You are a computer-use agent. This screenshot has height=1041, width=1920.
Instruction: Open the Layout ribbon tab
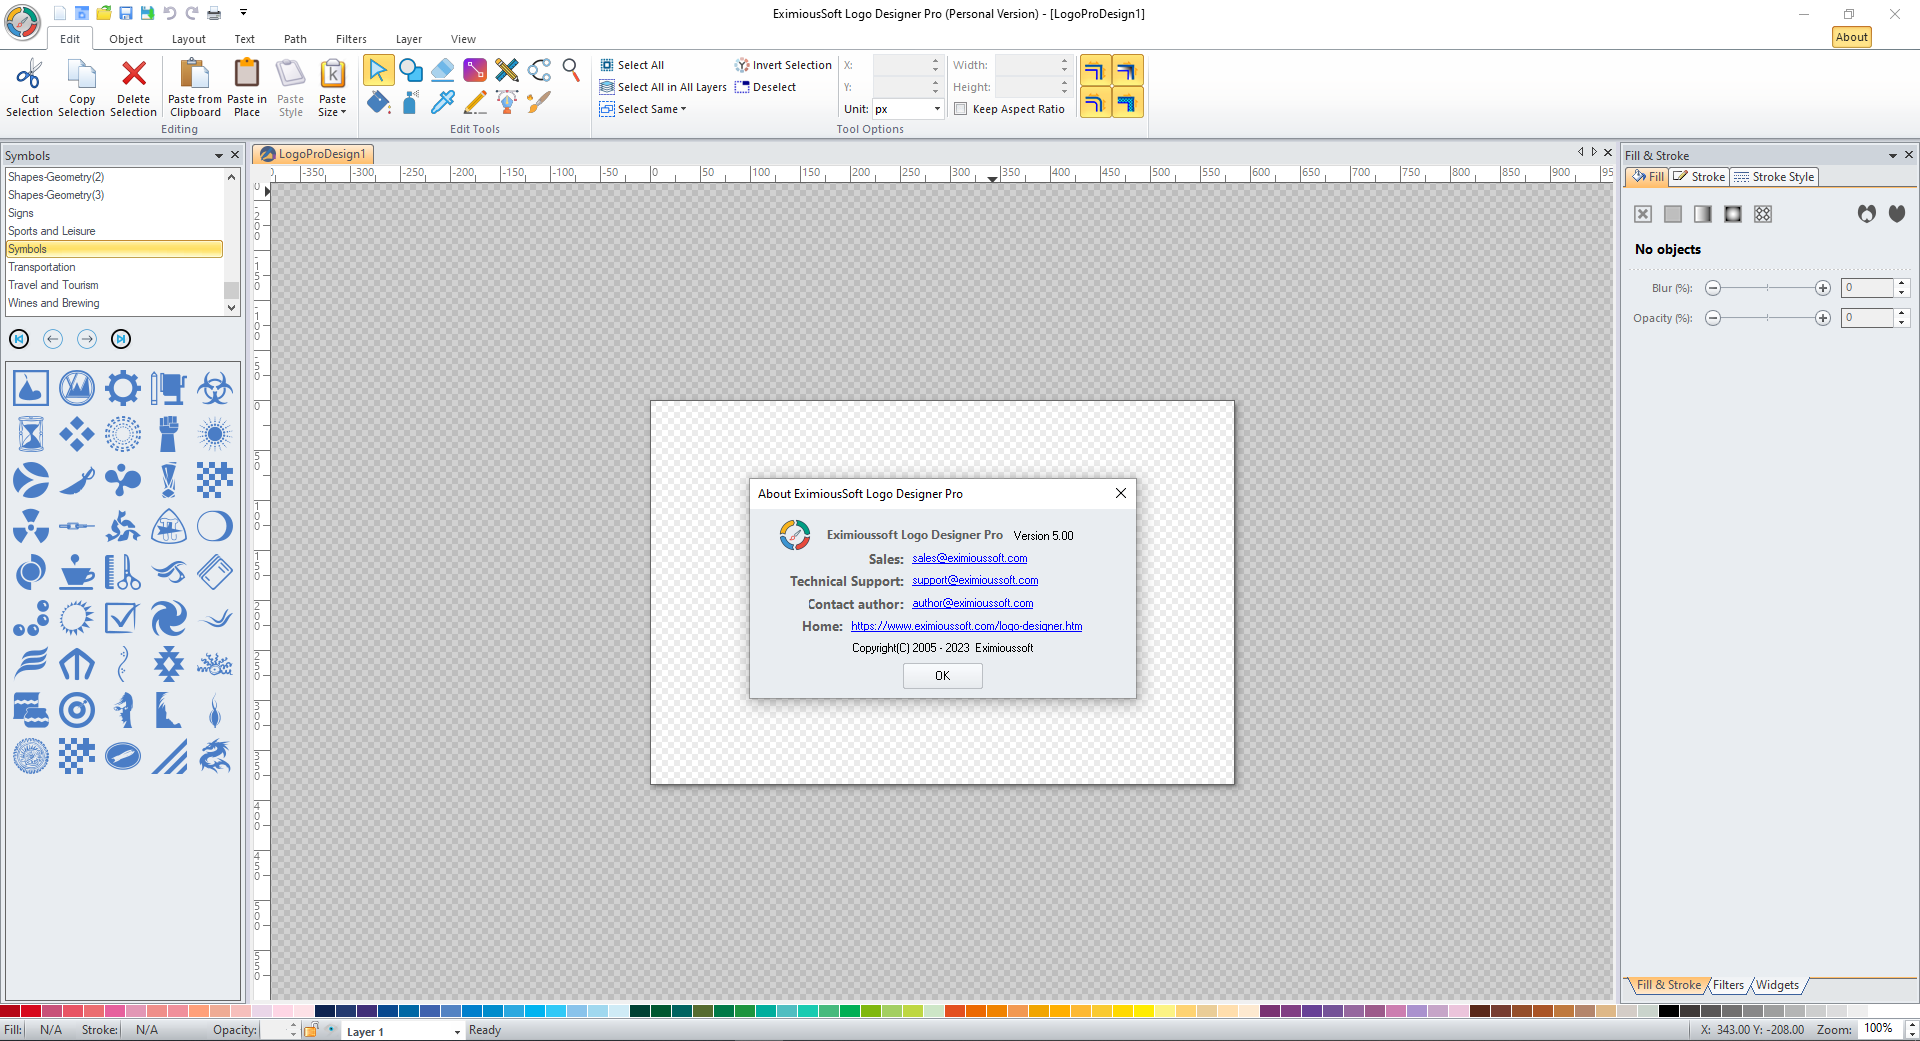pyautogui.click(x=189, y=39)
